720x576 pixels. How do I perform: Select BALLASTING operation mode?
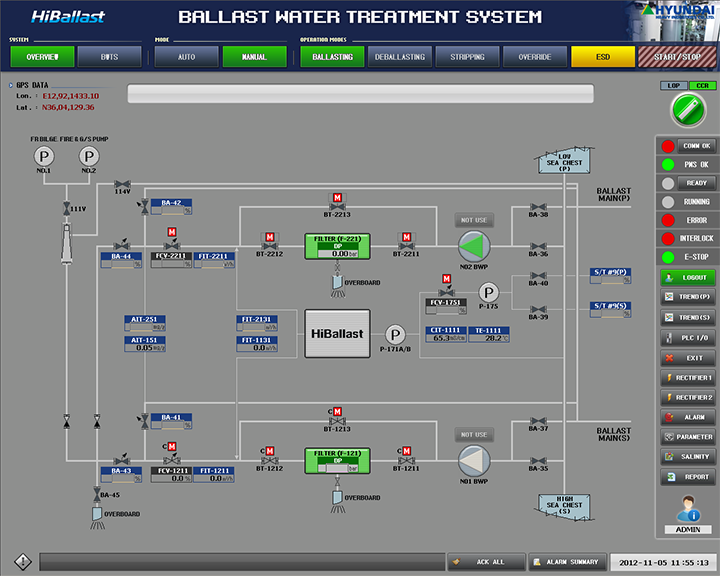pyautogui.click(x=332, y=57)
